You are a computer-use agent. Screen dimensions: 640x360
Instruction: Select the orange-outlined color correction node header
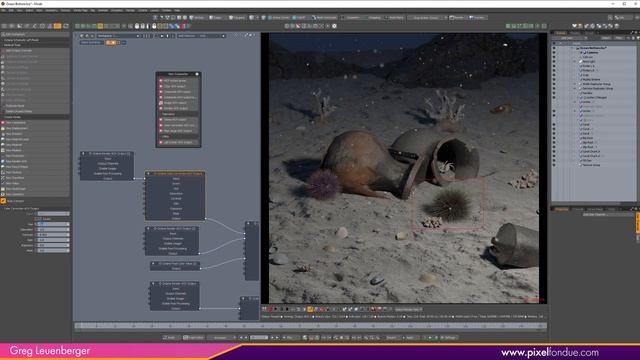coord(175,173)
